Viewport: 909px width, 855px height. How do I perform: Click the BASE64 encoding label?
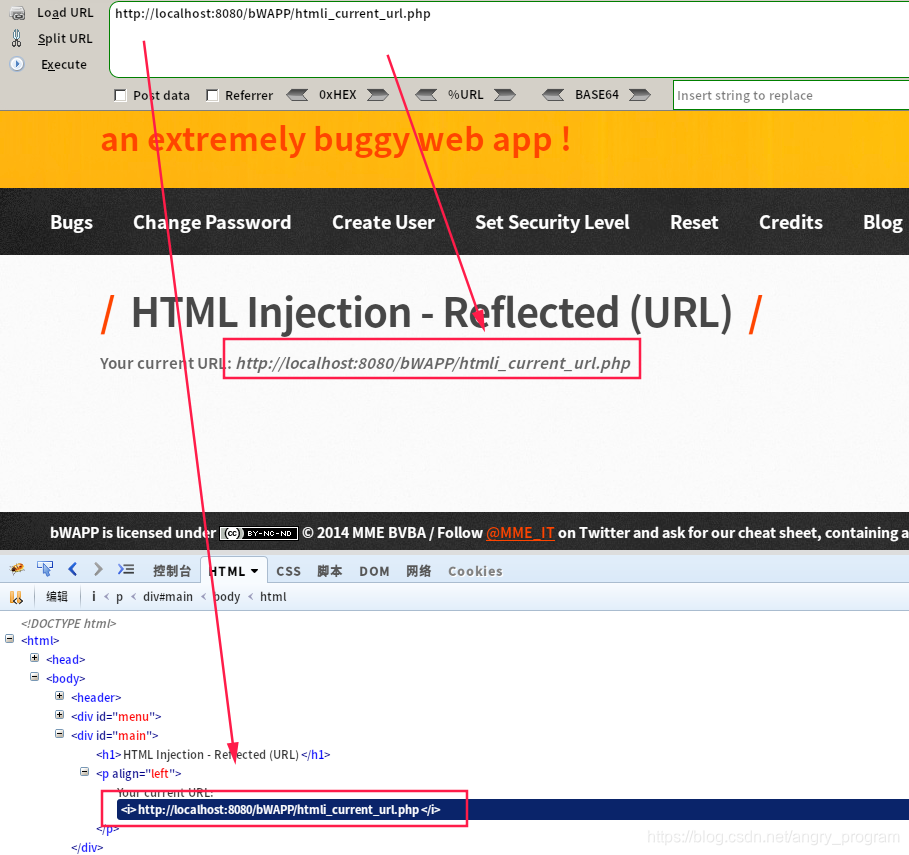point(597,94)
